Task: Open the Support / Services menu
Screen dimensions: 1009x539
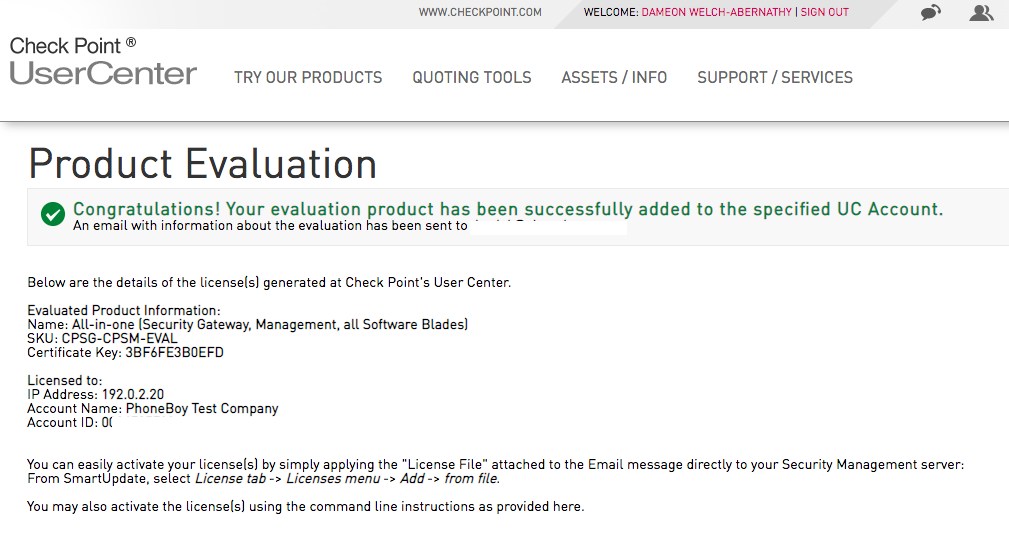Action: (775, 77)
